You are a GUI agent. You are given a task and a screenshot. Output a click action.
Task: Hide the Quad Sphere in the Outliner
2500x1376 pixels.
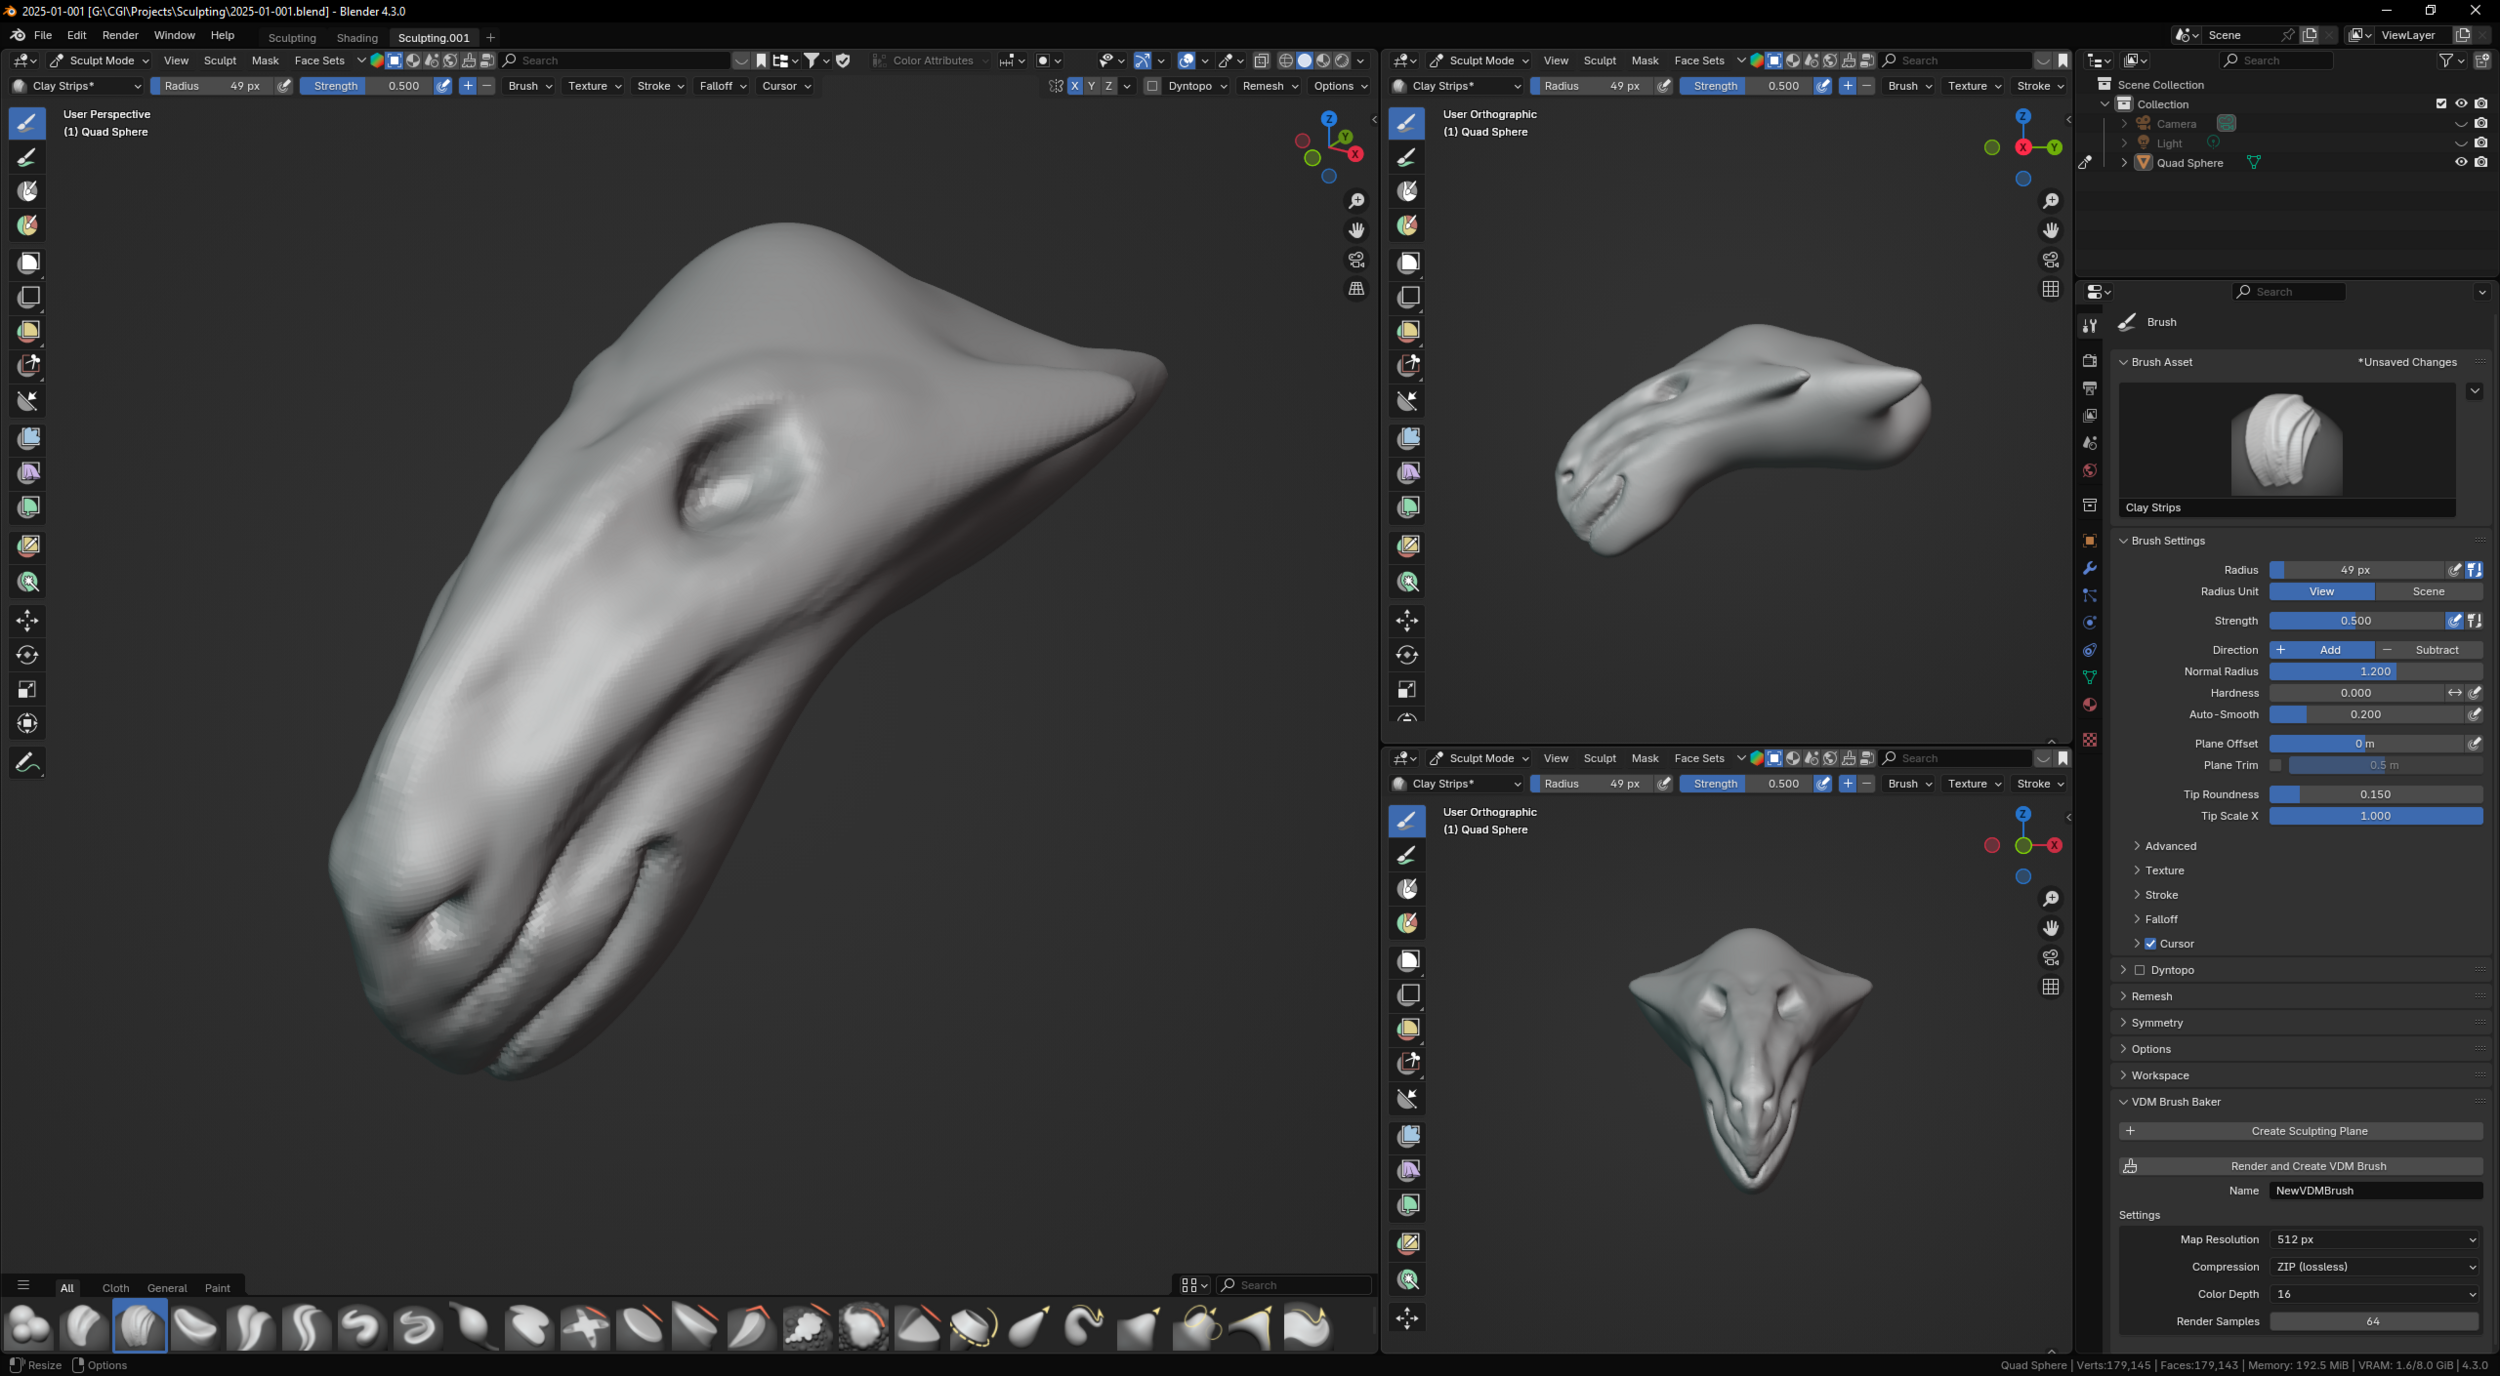coord(2461,162)
